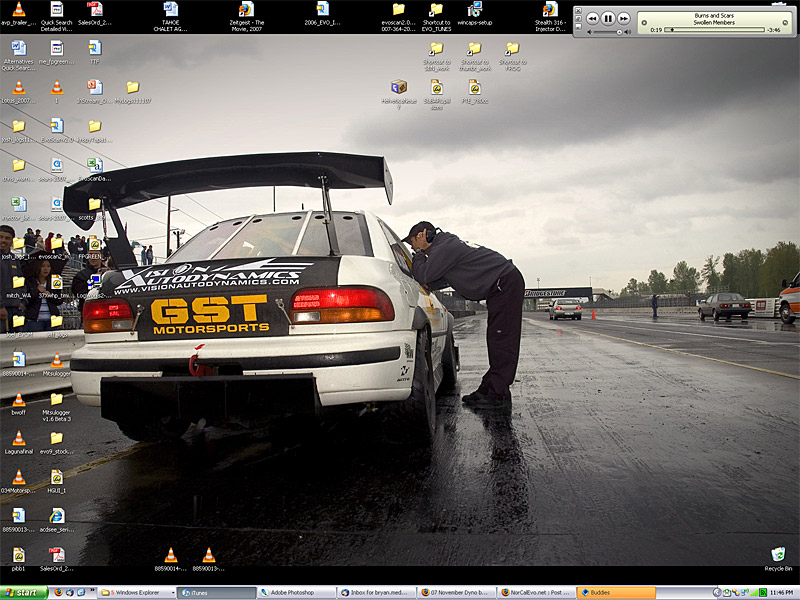This screenshot has width=800, height=600.
Task: Open the Mitsulogger v1.6 Beta 3 folder
Action: click(57, 407)
